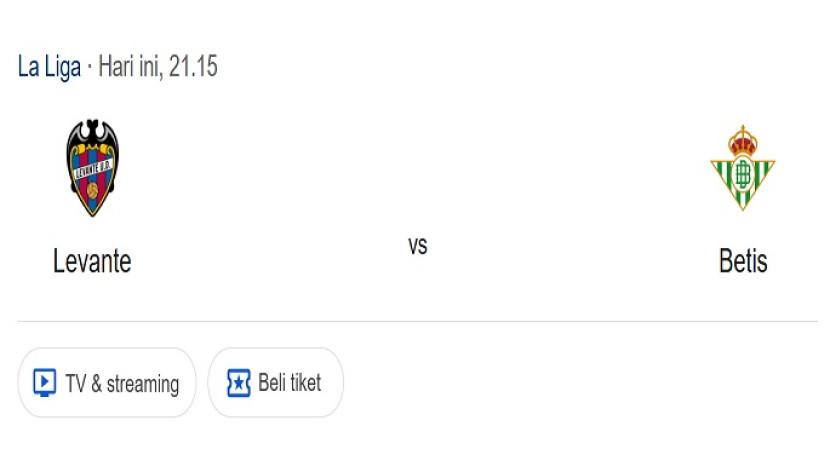Click the TV play icon

[44, 383]
